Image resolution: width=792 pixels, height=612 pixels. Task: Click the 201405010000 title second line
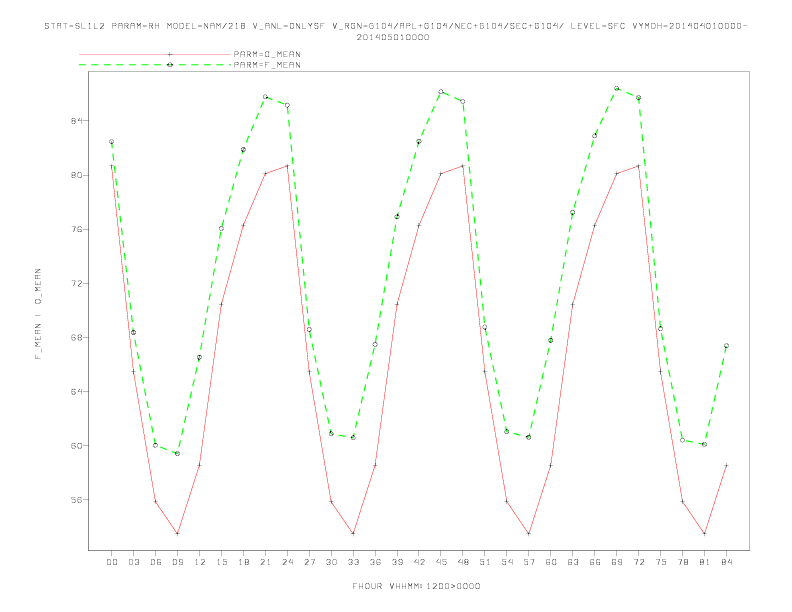coord(393,37)
